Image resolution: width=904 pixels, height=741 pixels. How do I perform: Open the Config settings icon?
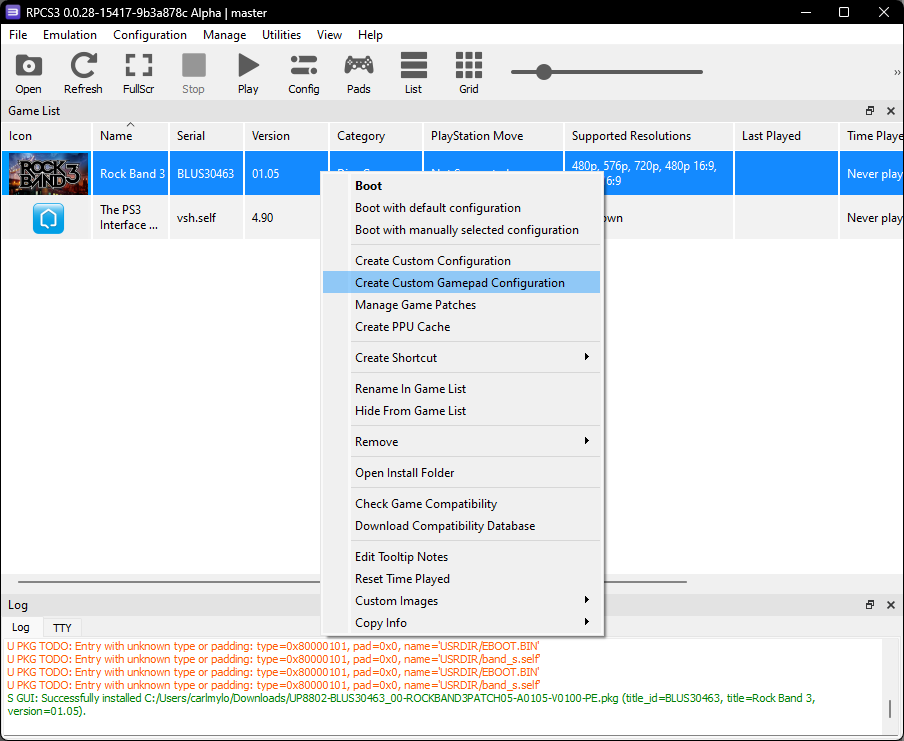click(x=303, y=73)
